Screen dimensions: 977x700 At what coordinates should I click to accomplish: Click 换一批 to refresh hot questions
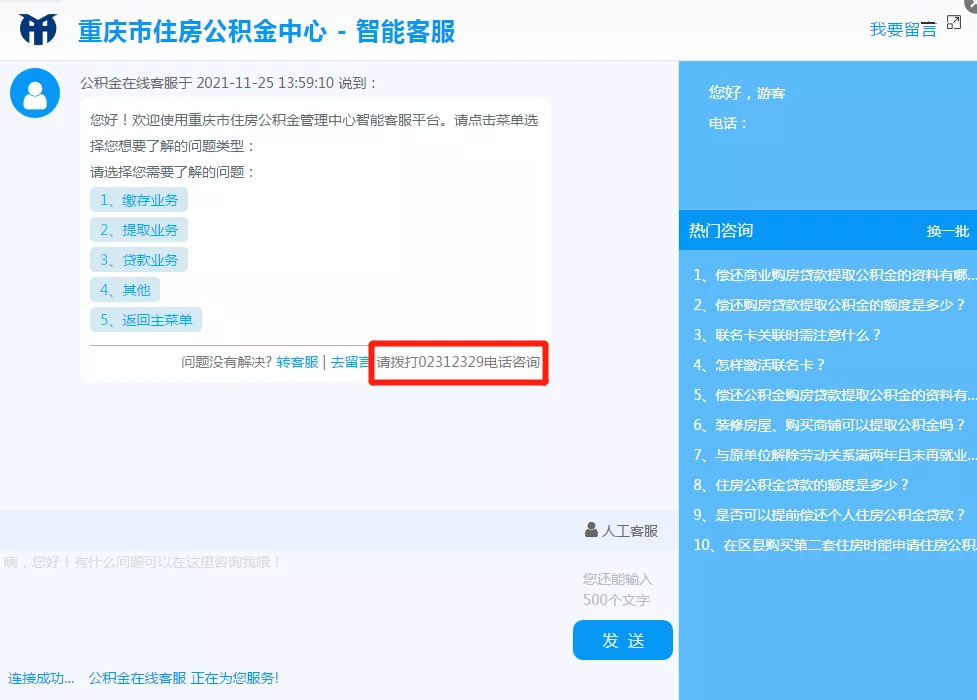pyautogui.click(x=948, y=231)
